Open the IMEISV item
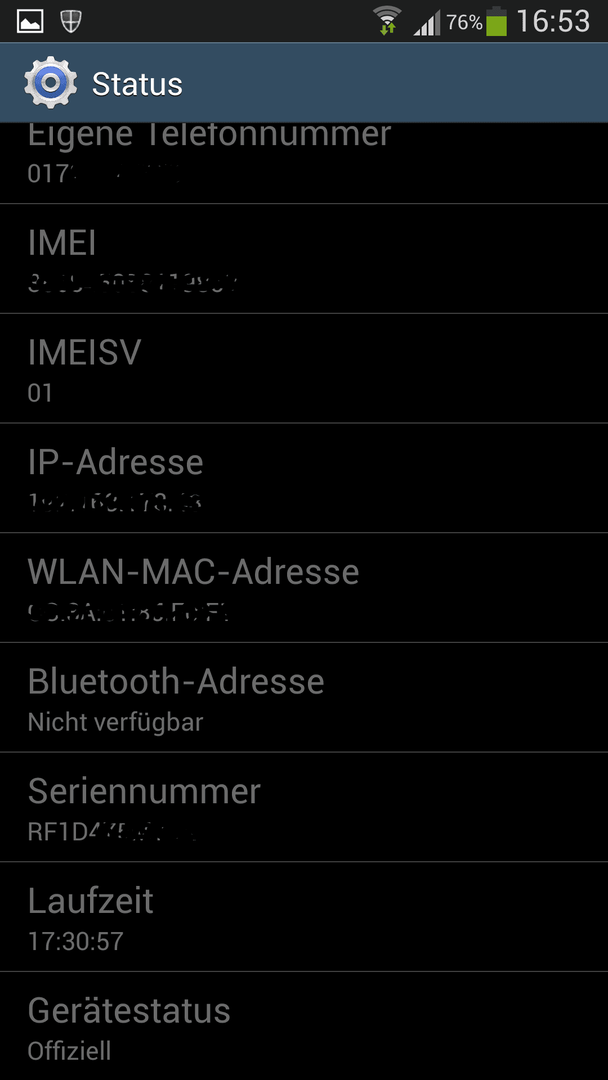The width and height of the screenshot is (608, 1080). [x=304, y=368]
